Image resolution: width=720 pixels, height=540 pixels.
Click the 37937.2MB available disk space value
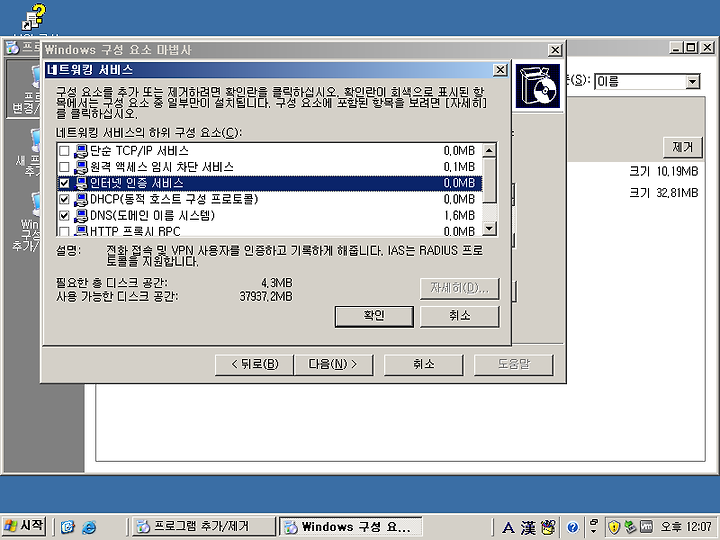[266, 297]
